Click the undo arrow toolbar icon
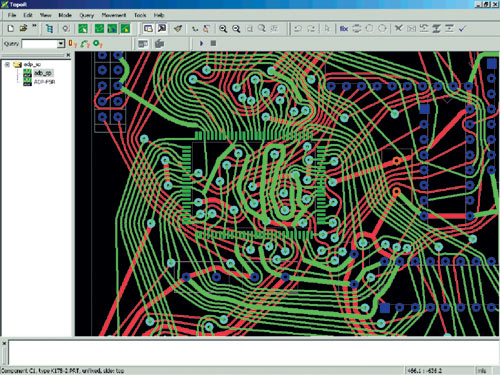Viewport: 500px width, 375px height. coord(298,29)
